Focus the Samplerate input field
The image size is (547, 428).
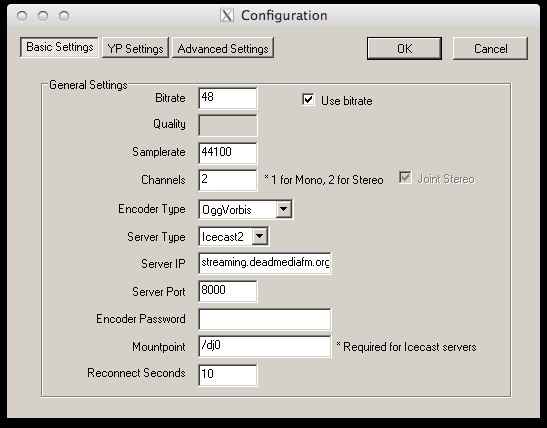tap(228, 153)
